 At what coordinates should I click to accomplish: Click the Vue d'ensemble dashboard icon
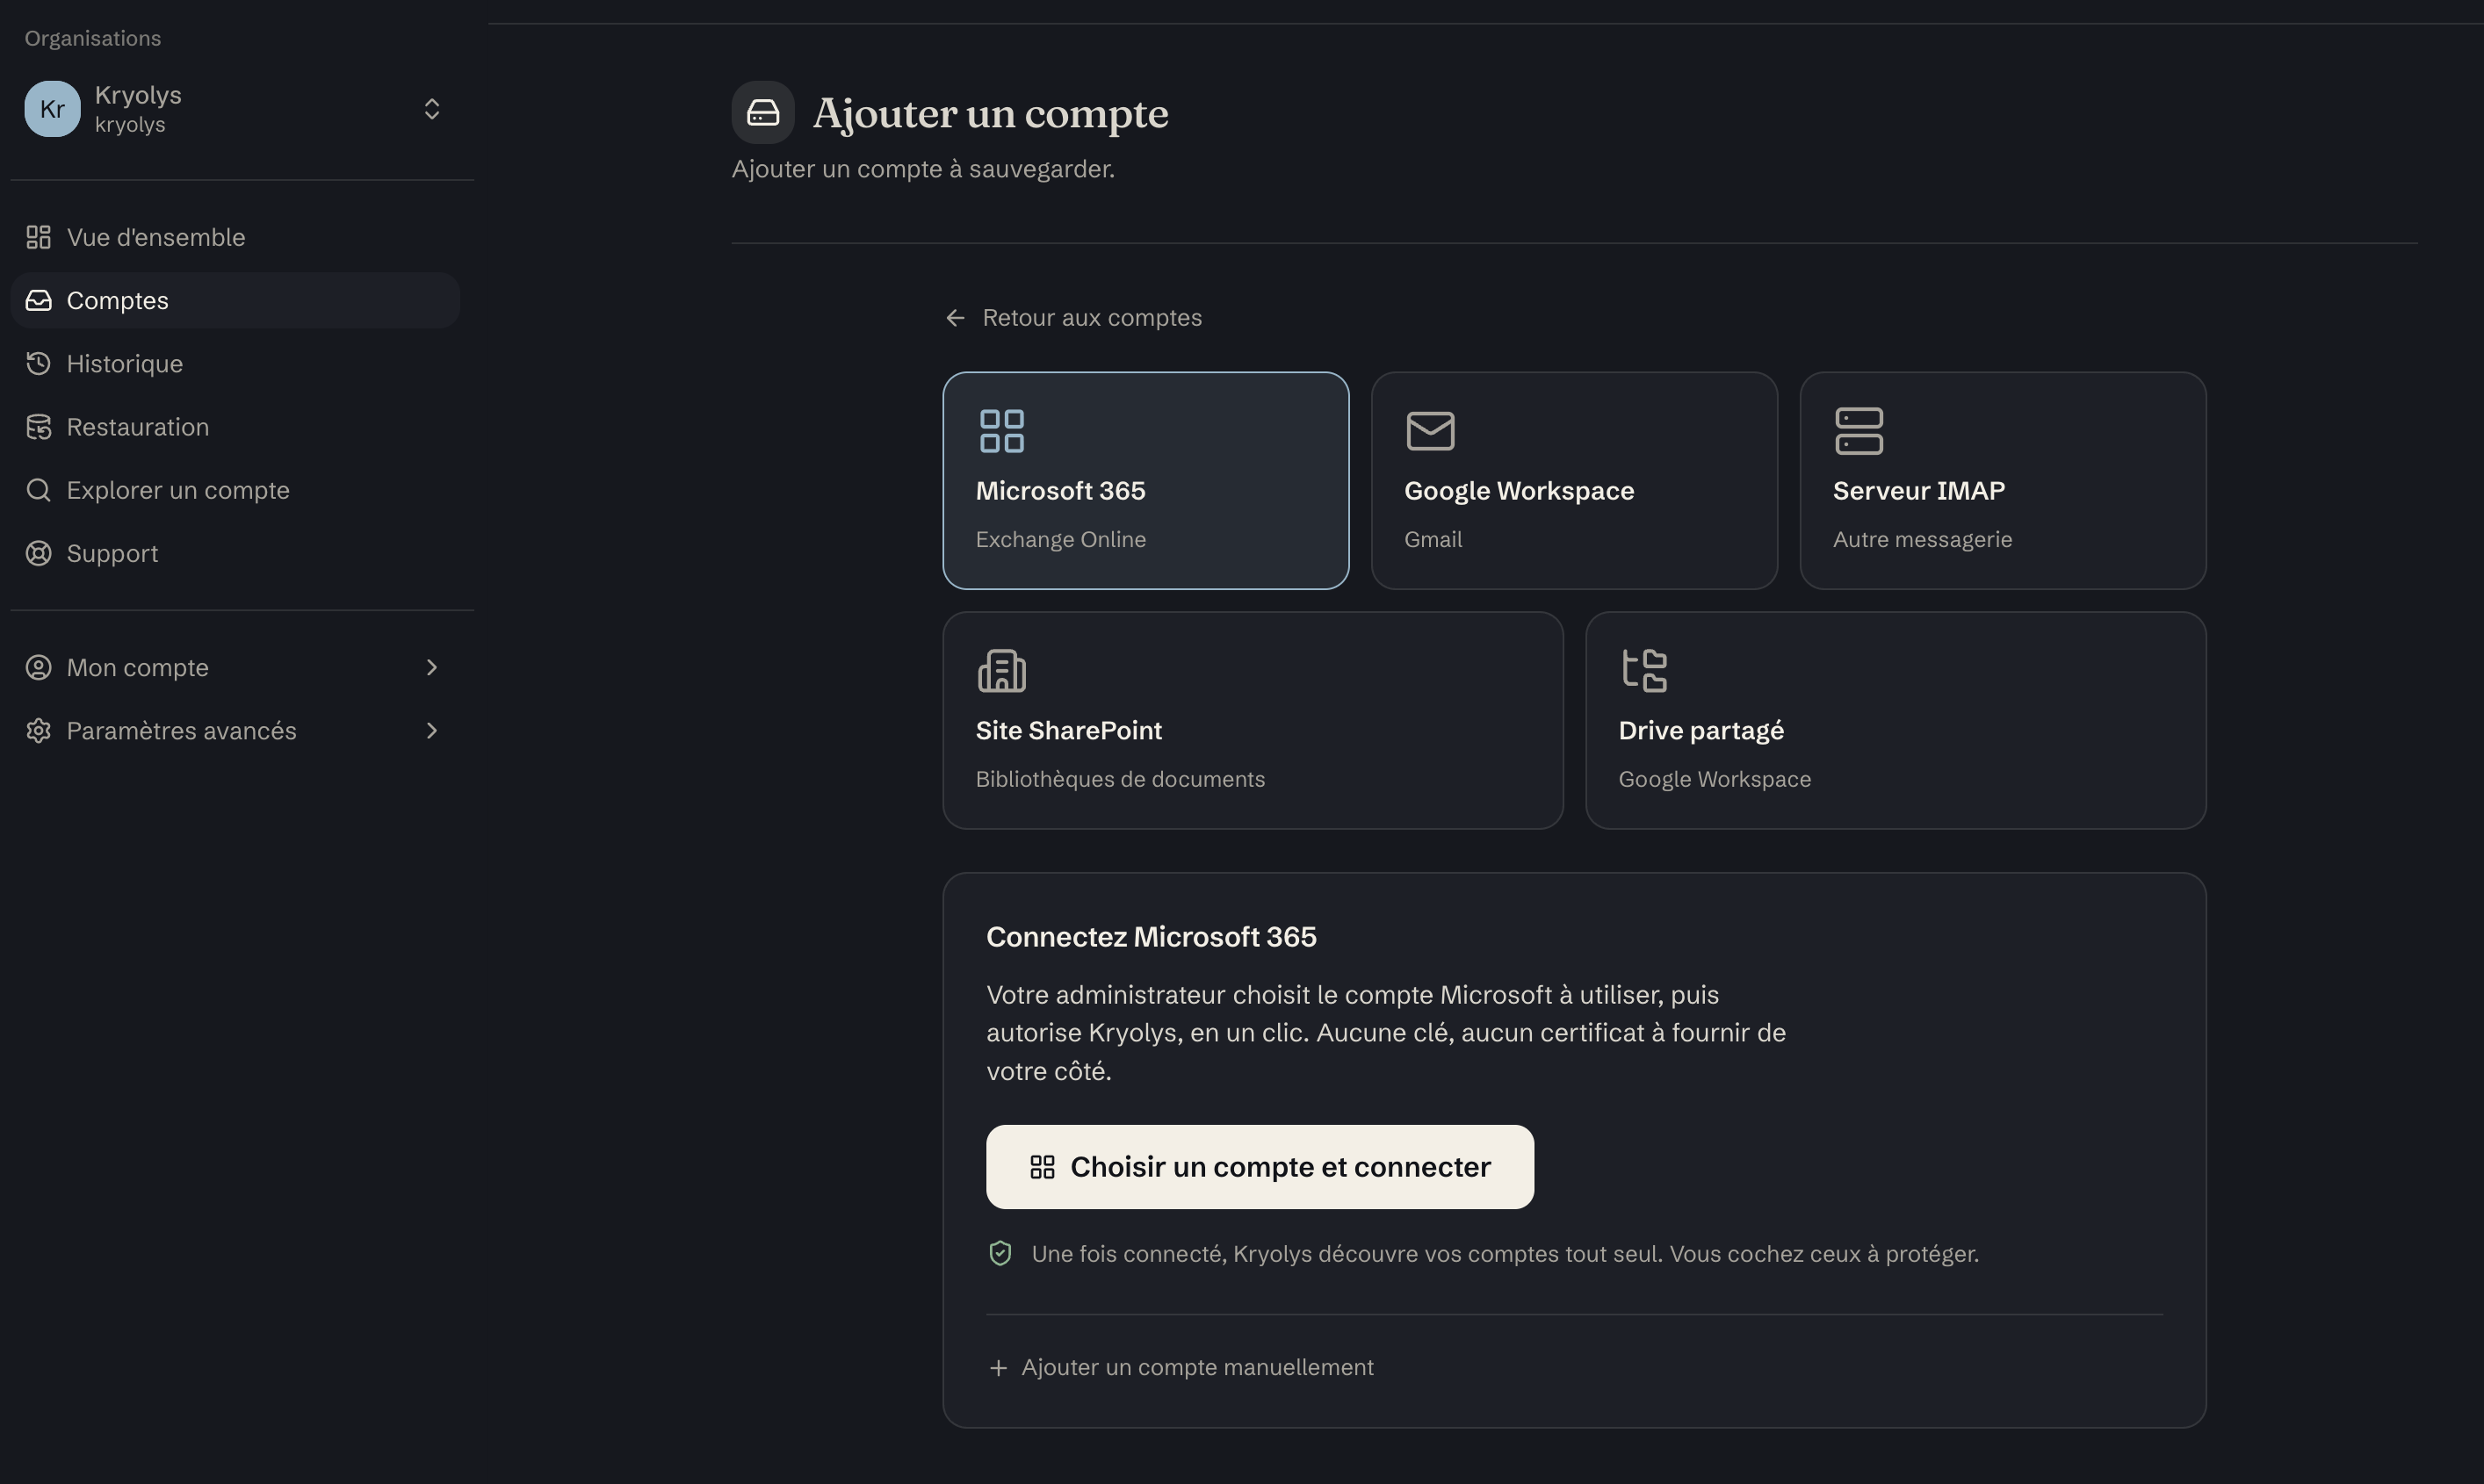pyautogui.click(x=38, y=237)
